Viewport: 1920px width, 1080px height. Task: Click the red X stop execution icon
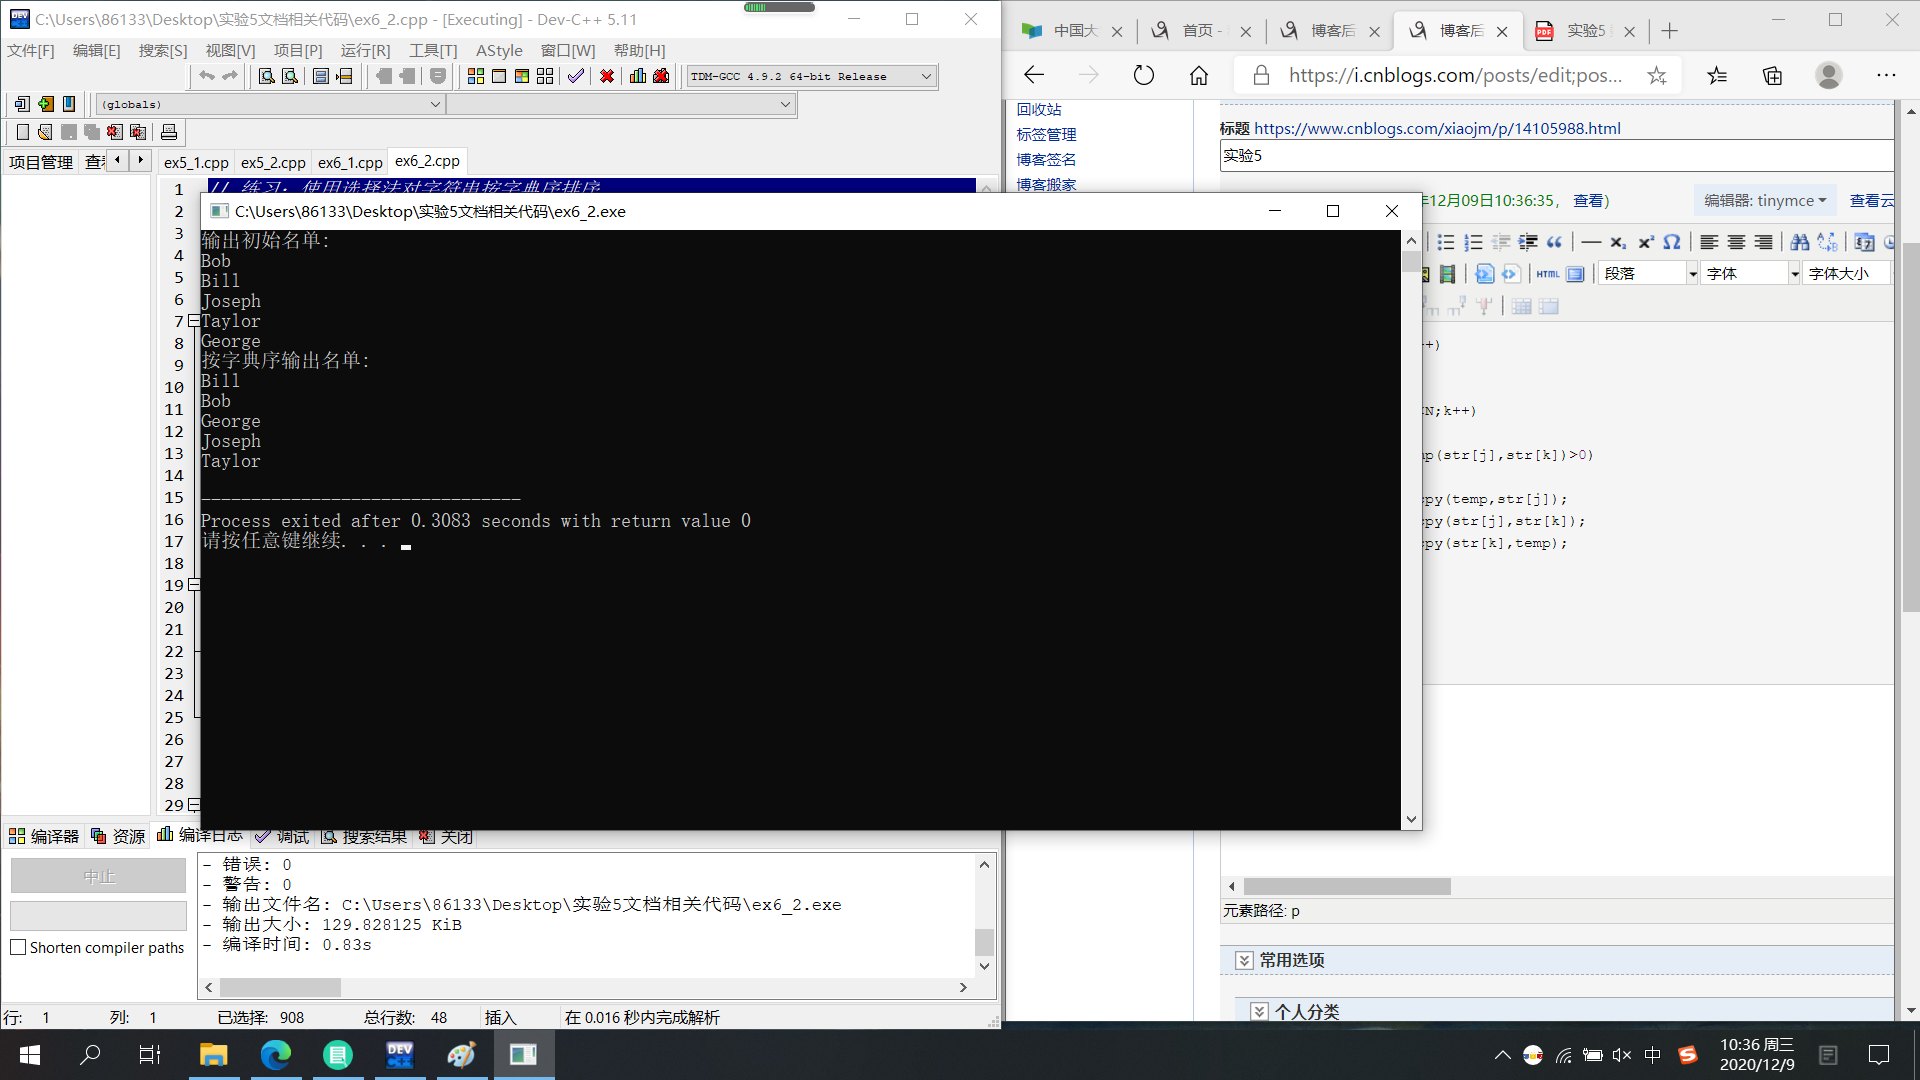[x=606, y=76]
